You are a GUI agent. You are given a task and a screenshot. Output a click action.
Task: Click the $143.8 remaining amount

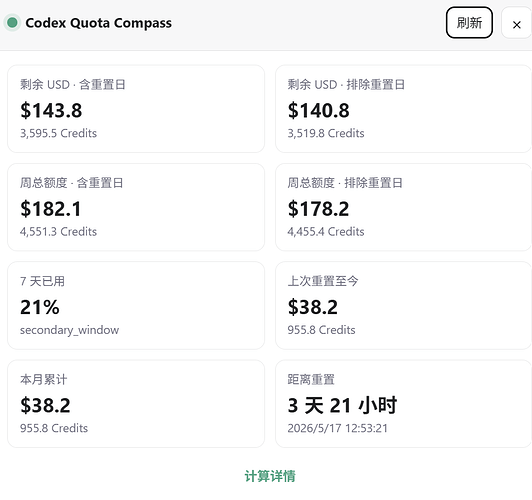[51, 110]
